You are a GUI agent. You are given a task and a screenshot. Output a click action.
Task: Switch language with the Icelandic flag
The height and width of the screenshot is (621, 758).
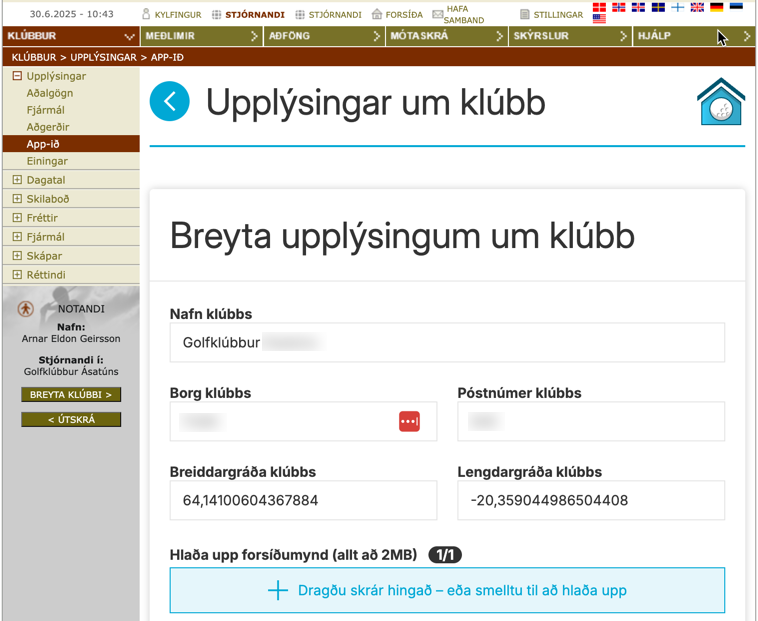(638, 7)
